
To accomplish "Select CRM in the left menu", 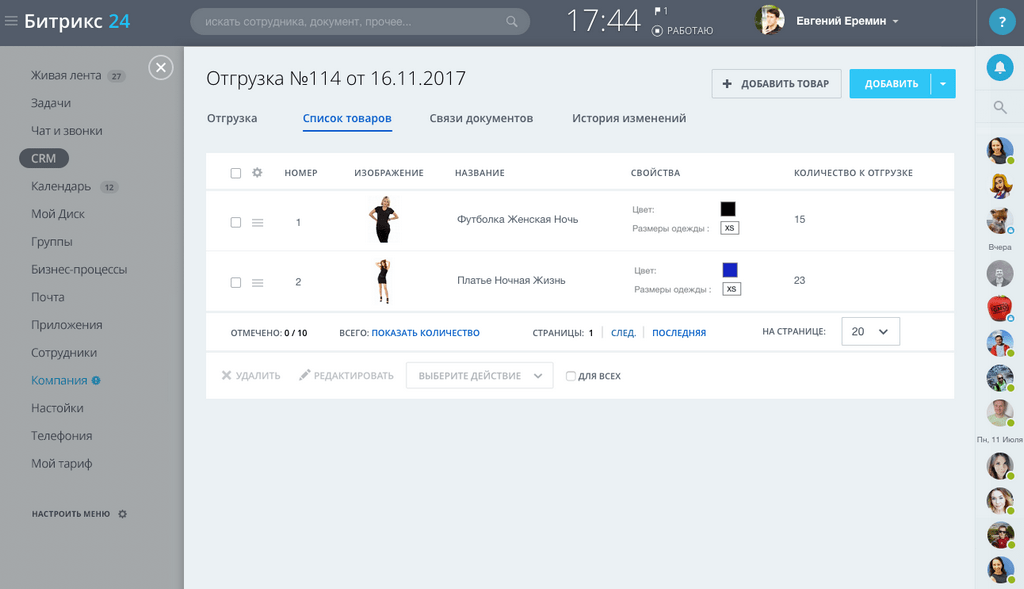I will pyautogui.click(x=44, y=159).
